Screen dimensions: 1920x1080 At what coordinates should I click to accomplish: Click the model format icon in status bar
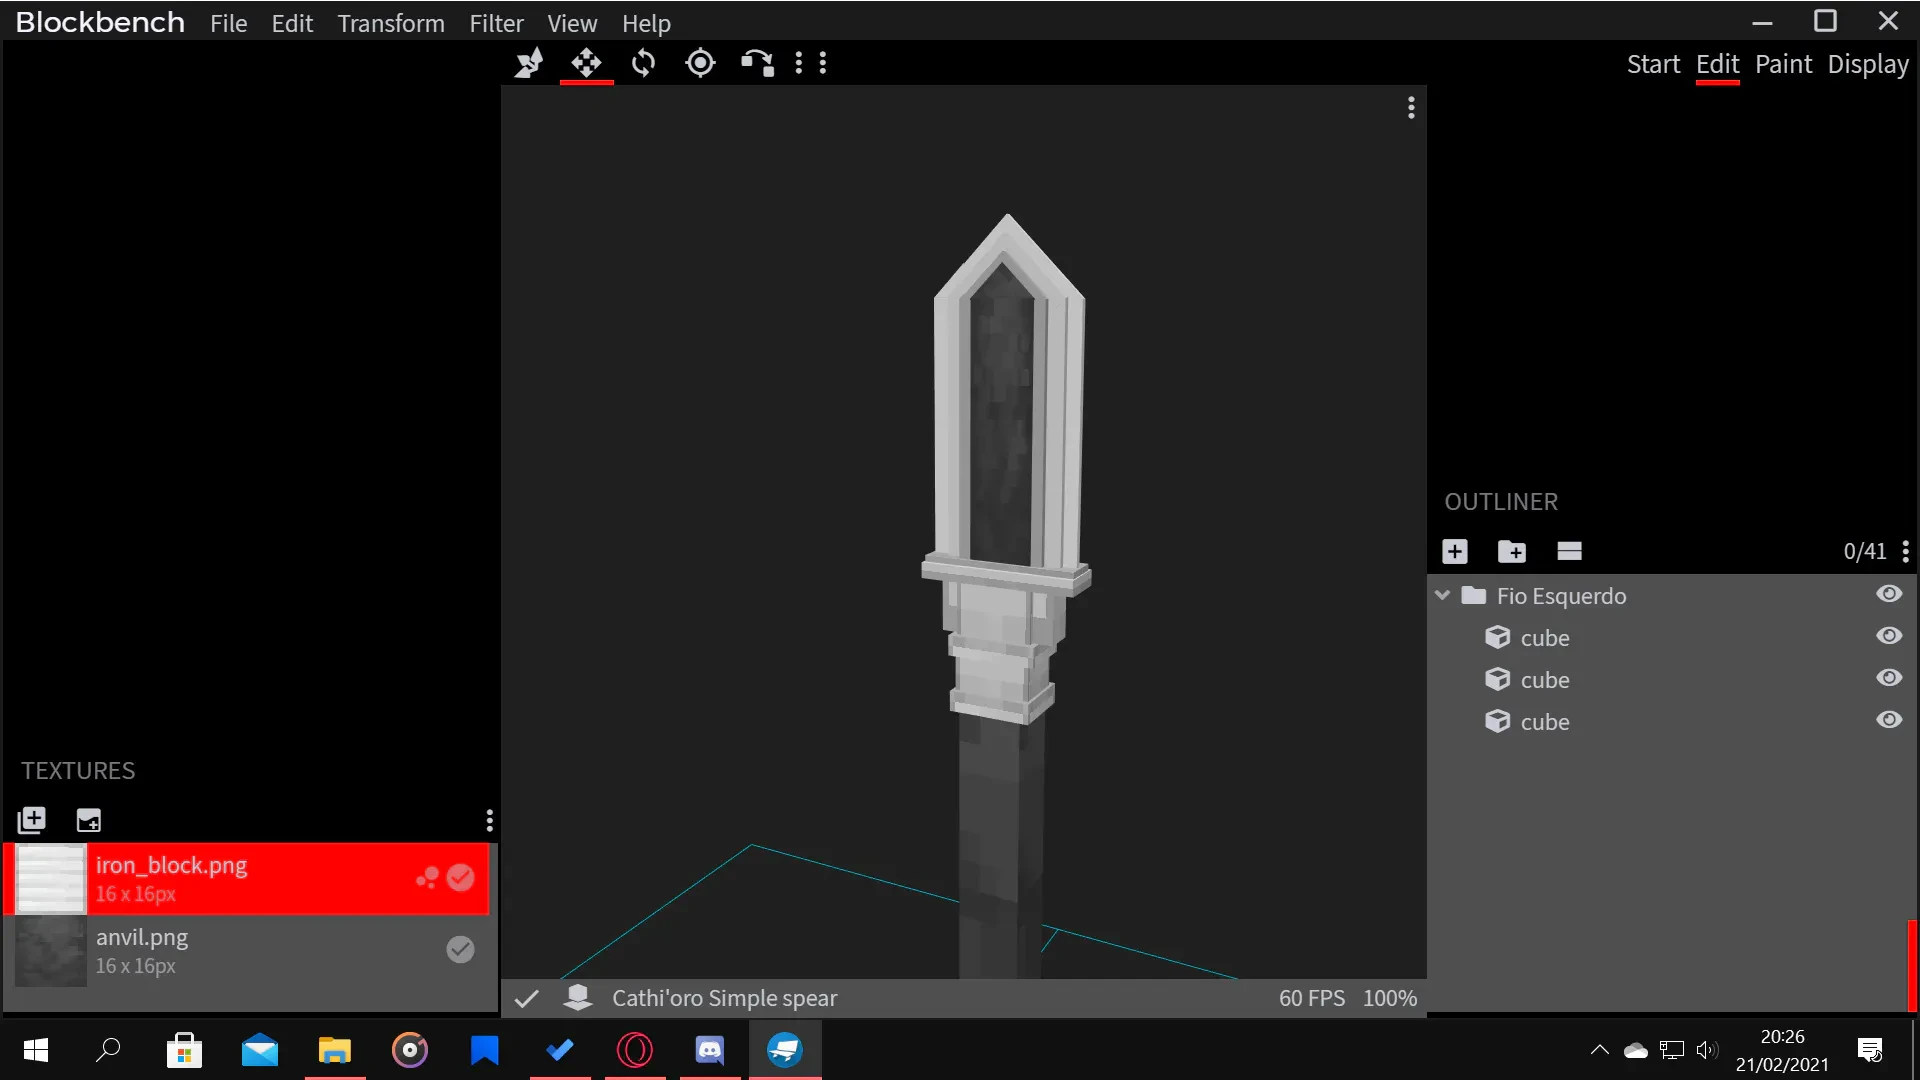coord(578,997)
